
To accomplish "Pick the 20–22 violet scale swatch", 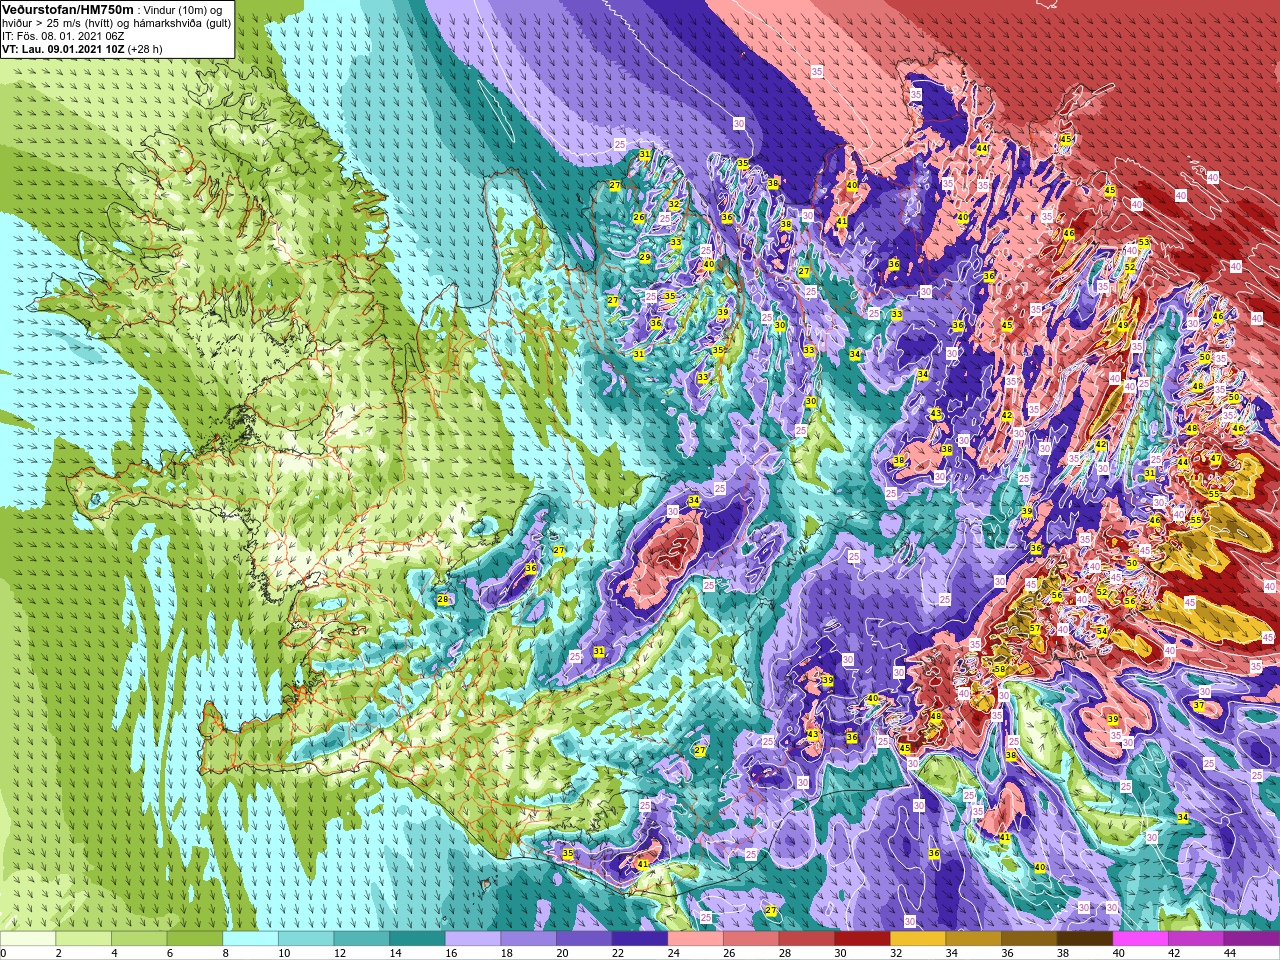I will click(x=584, y=939).
